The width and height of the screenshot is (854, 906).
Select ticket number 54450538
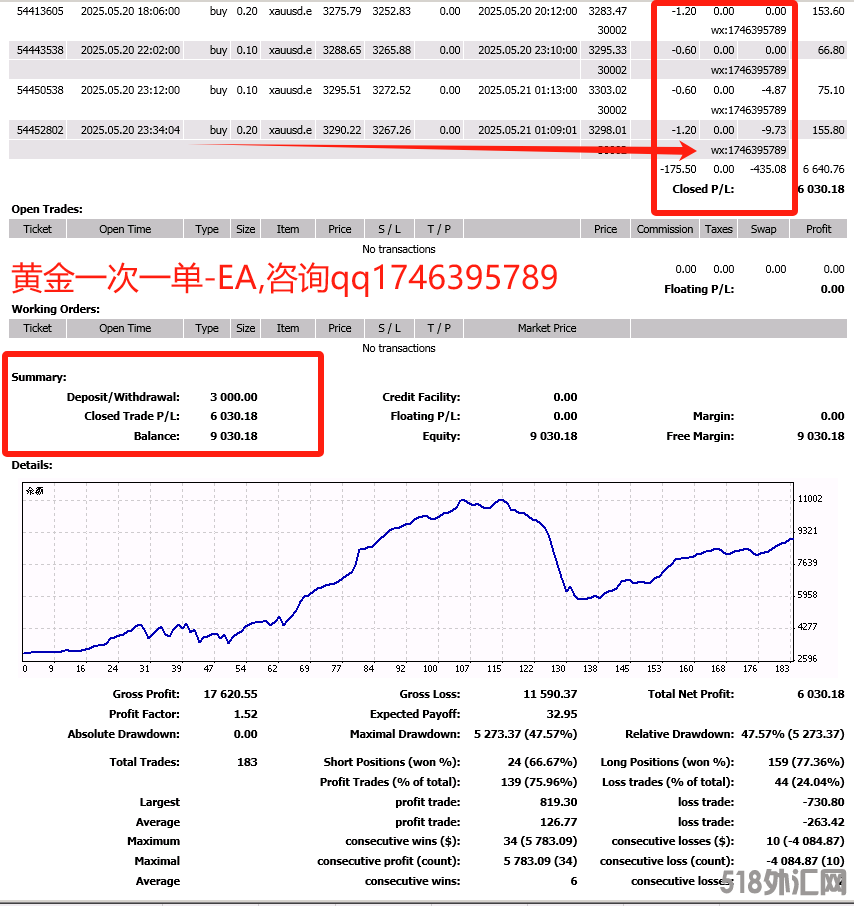40,90
